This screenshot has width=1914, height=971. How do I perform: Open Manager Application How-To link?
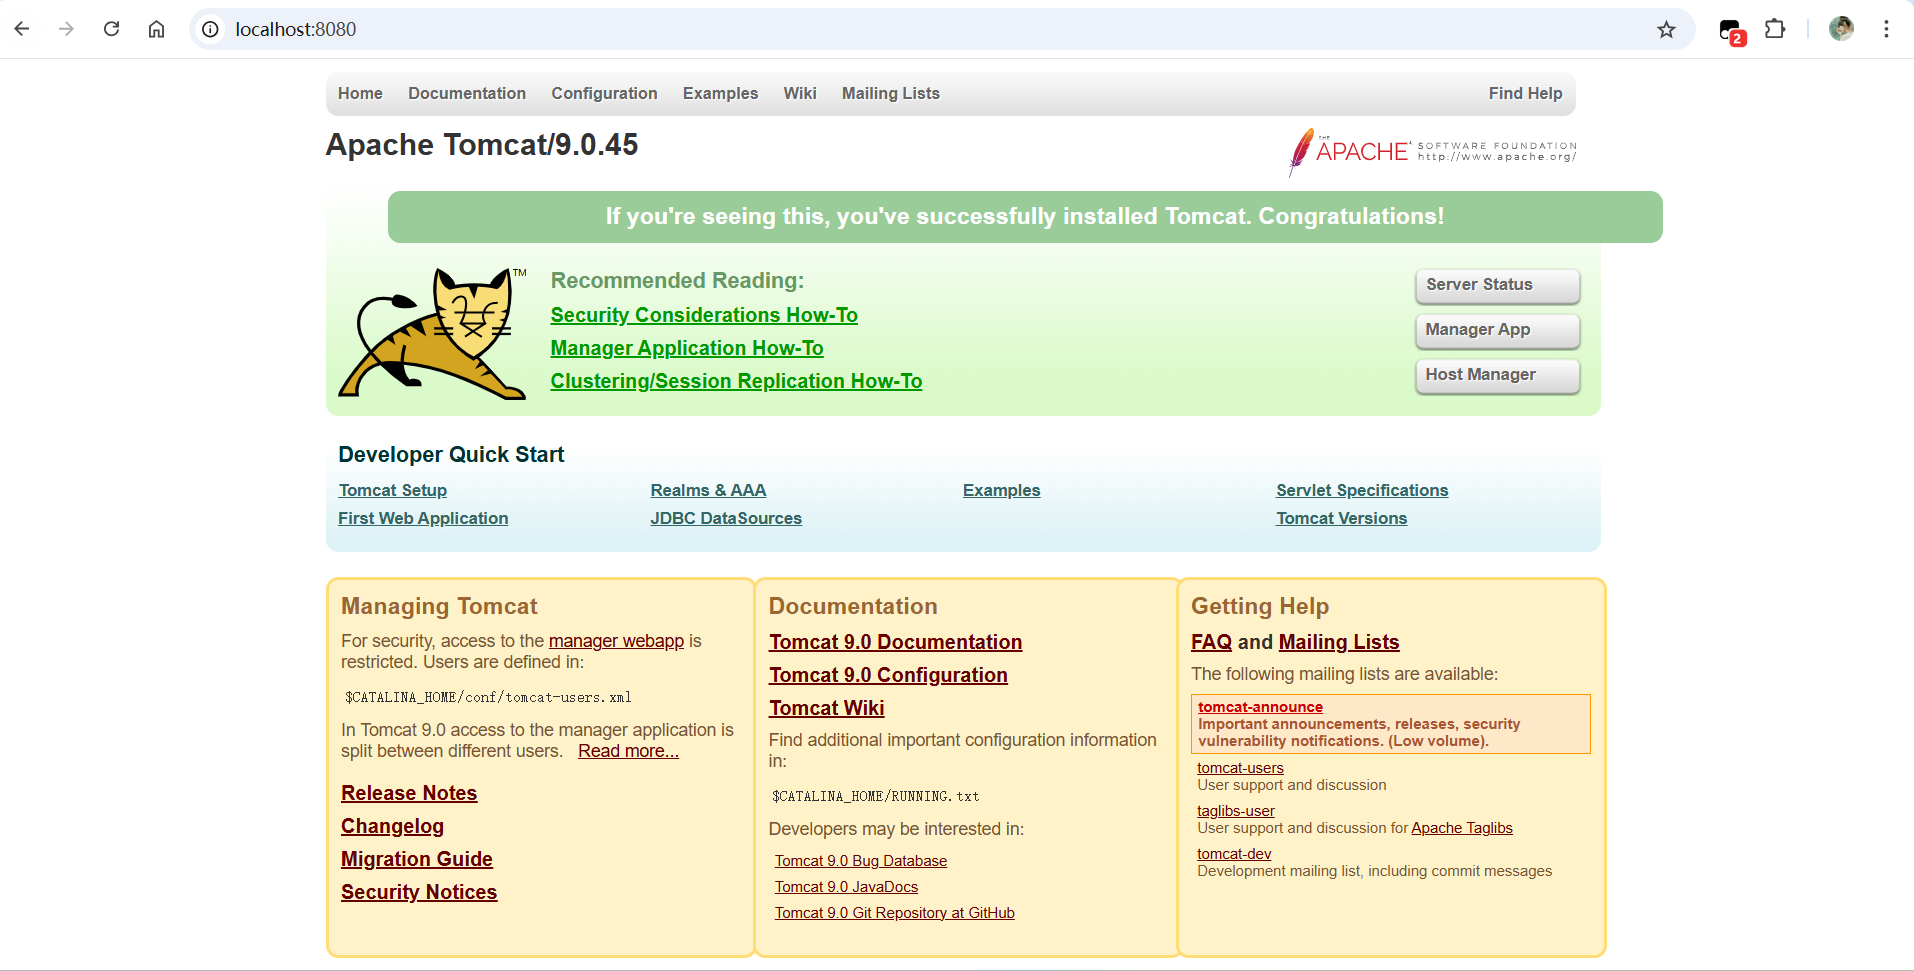(687, 348)
